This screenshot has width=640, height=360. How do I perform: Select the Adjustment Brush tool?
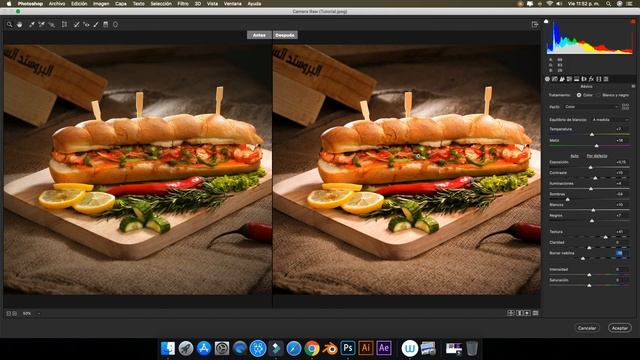(96, 25)
